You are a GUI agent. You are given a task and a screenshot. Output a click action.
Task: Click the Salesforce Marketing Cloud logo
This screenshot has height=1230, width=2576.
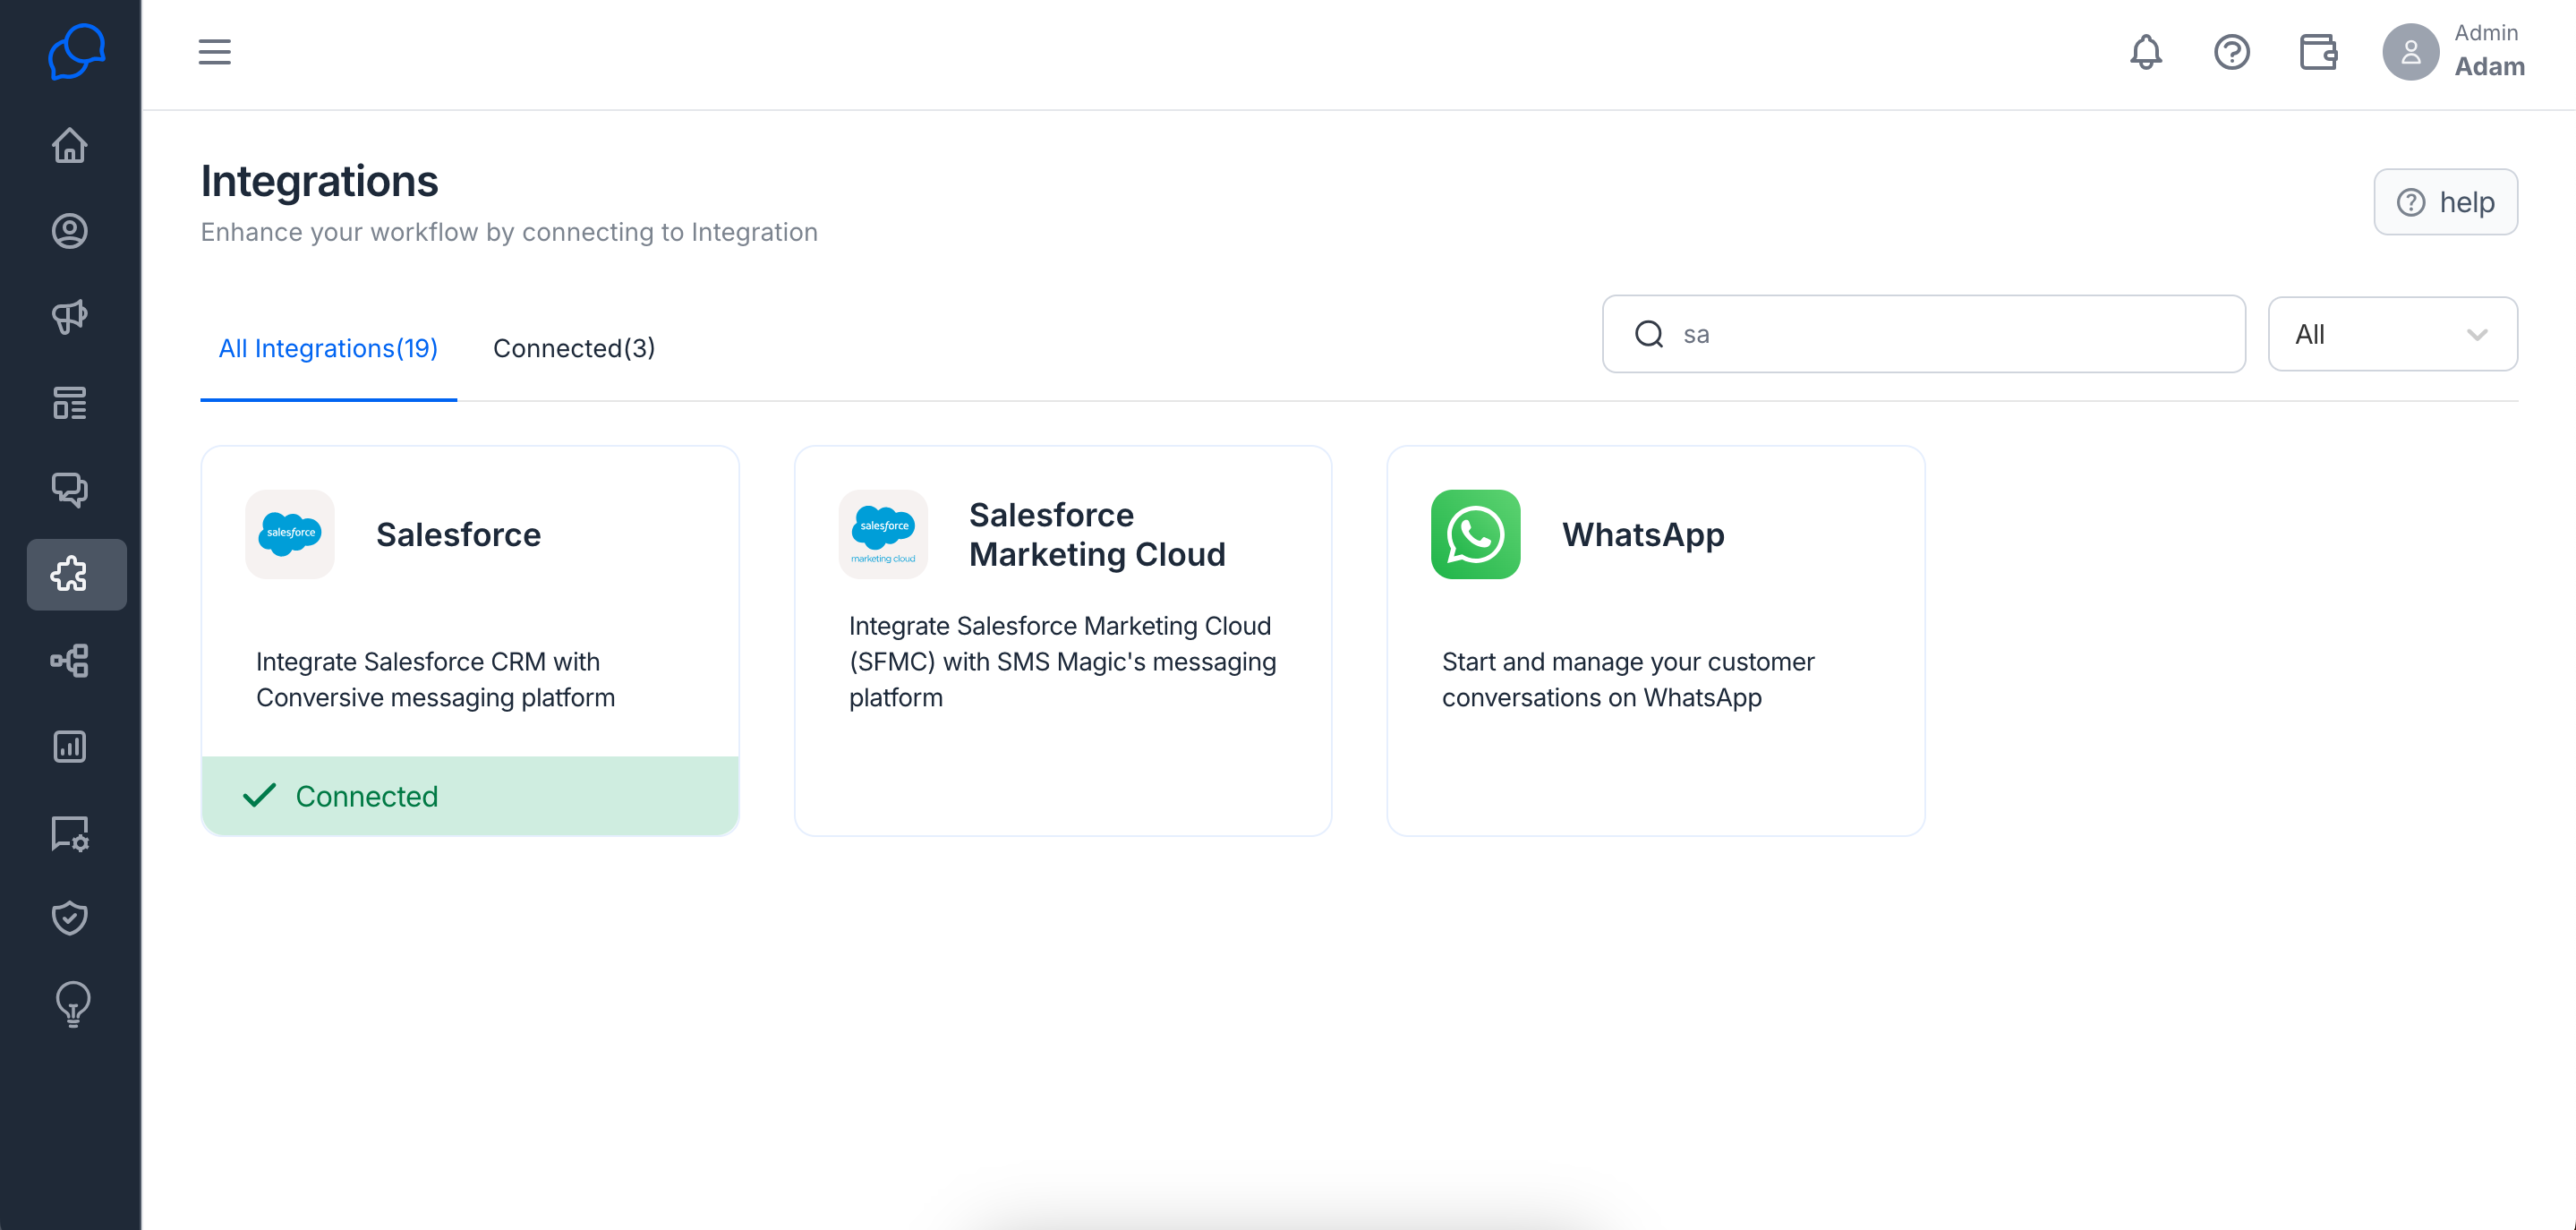(x=883, y=534)
